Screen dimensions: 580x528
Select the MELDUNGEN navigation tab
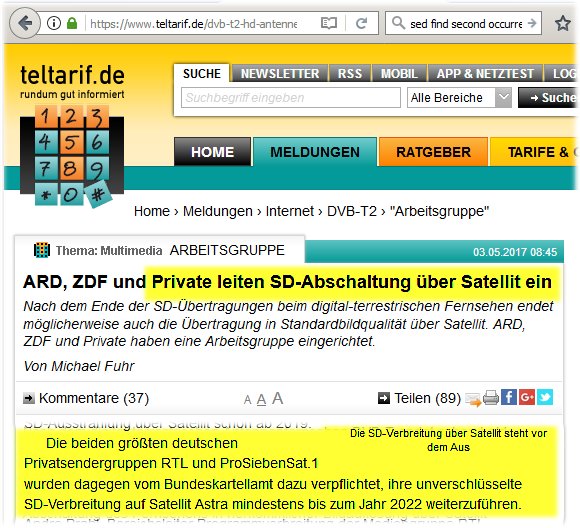pyautogui.click(x=315, y=152)
